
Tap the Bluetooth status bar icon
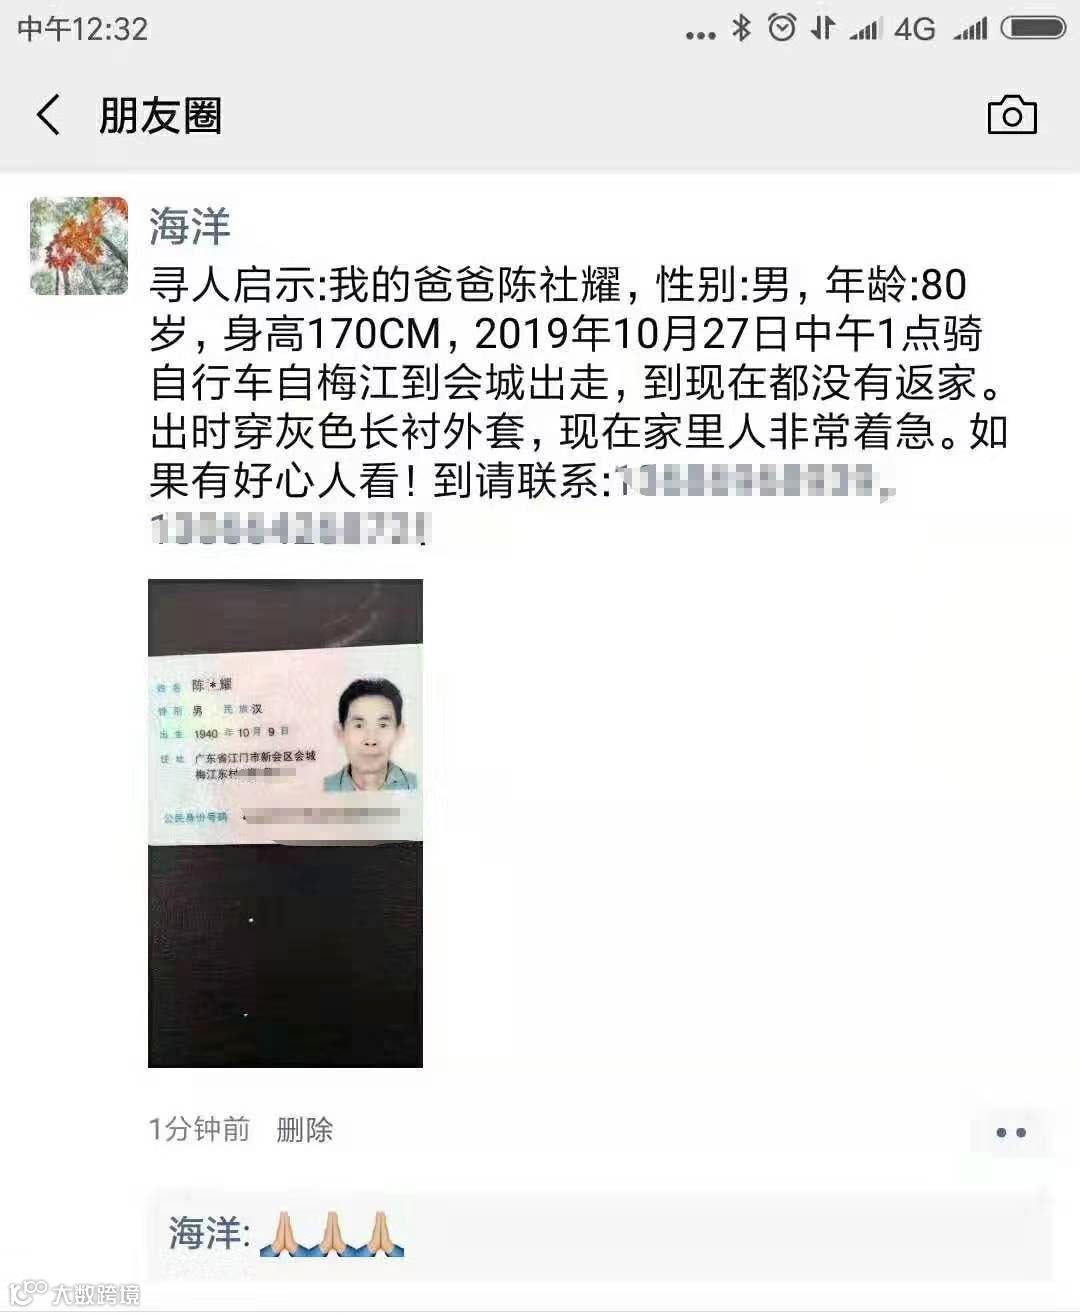[x=741, y=28]
